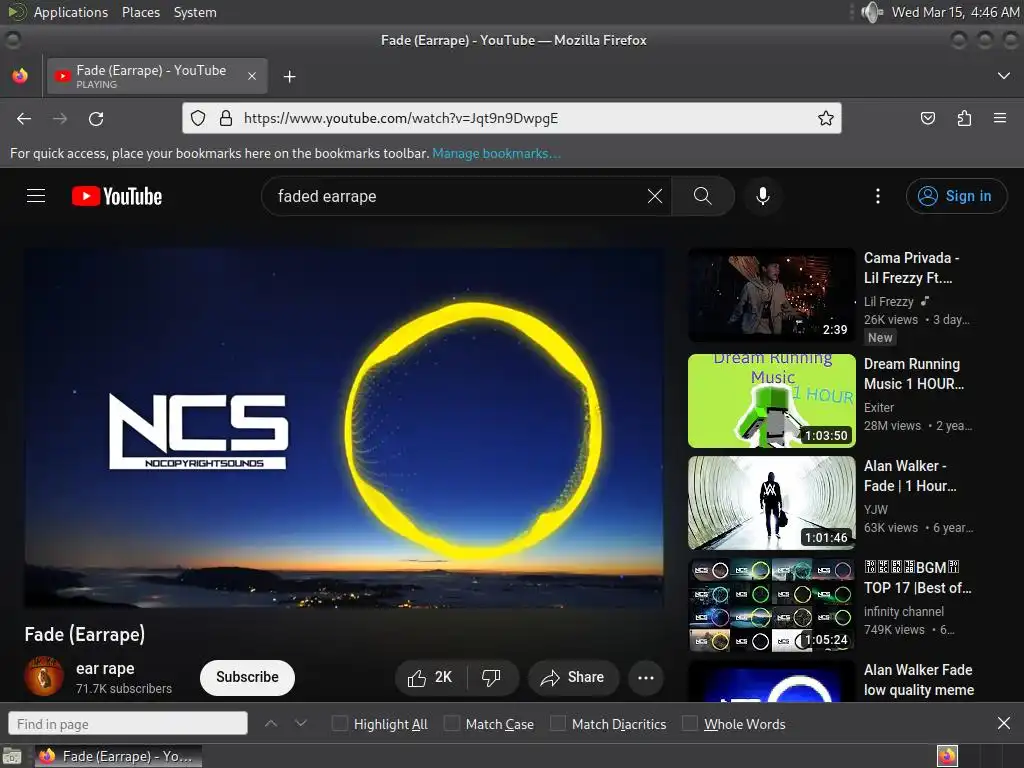Dislike the video with thumbs down
The width and height of the screenshot is (1024, 768).
coord(492,677)
